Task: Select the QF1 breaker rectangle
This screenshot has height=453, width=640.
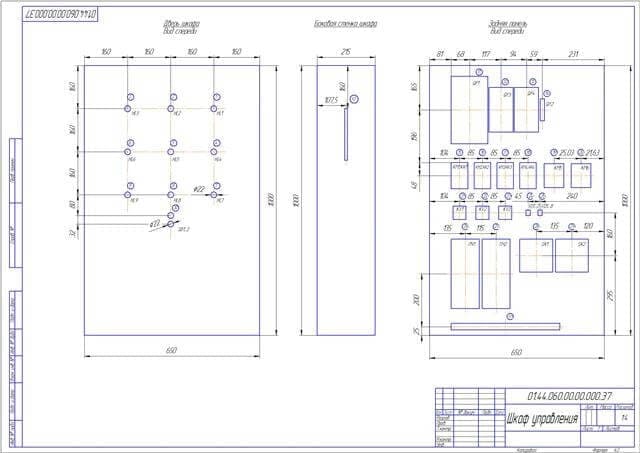Action: click(469, 110)
